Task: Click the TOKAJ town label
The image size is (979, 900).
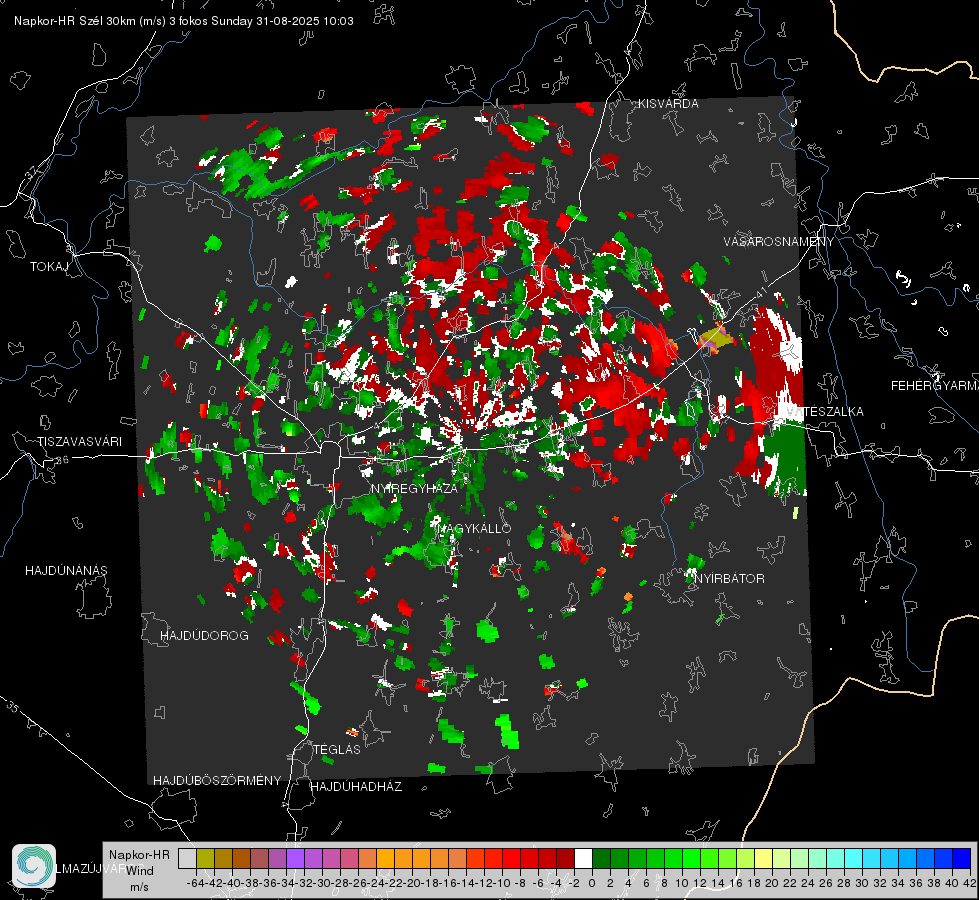Action: [x=49, y=267]
